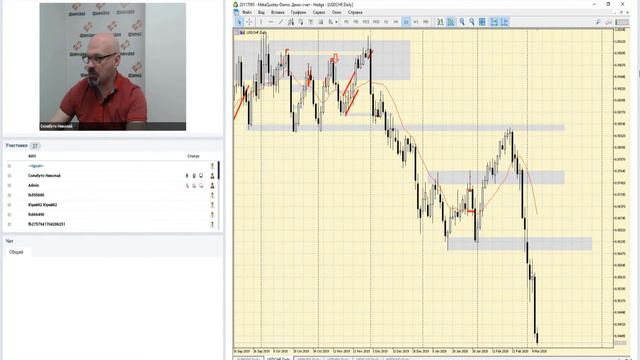Image resolution: width=640 pixels, height=360 pixels.
Task: Click USDCHF,Daily label at chart top-left
Action: [x=257, y=32]
